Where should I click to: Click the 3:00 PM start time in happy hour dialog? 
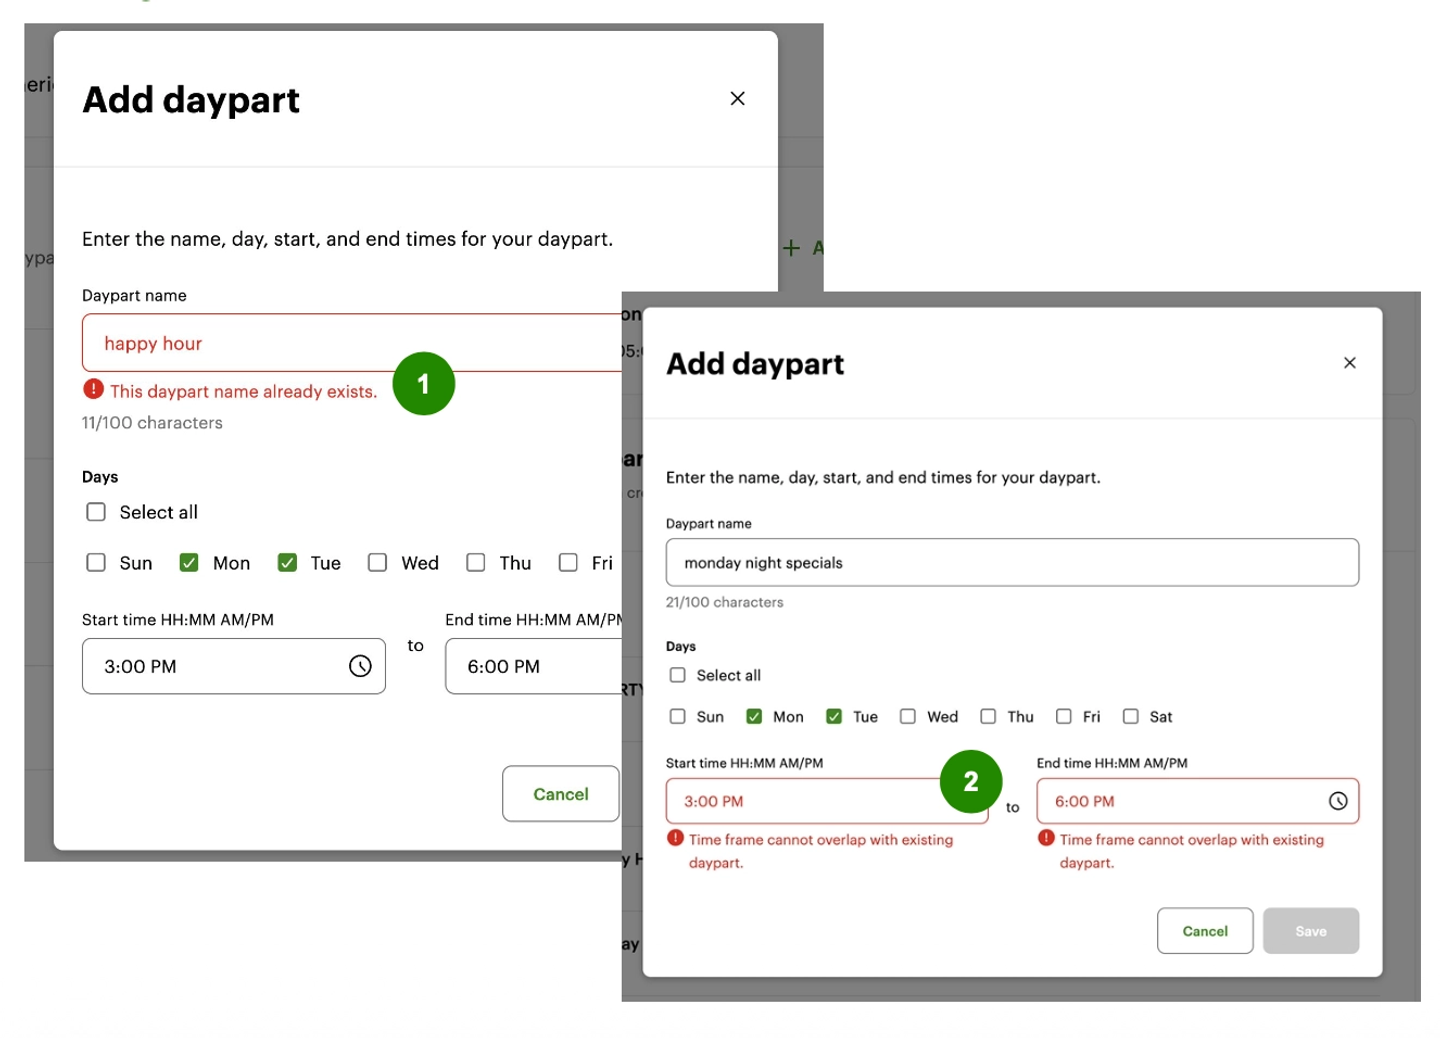234,666
